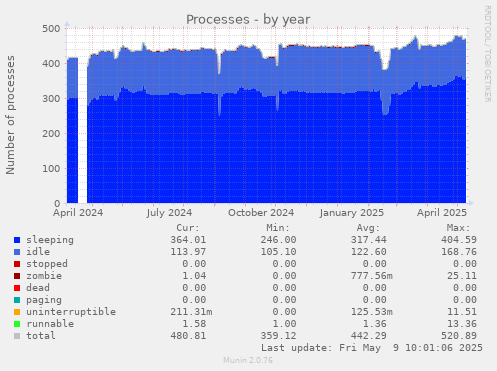Click the zombie legend color swatch
The image size is (497, 371).
point(17,276)
